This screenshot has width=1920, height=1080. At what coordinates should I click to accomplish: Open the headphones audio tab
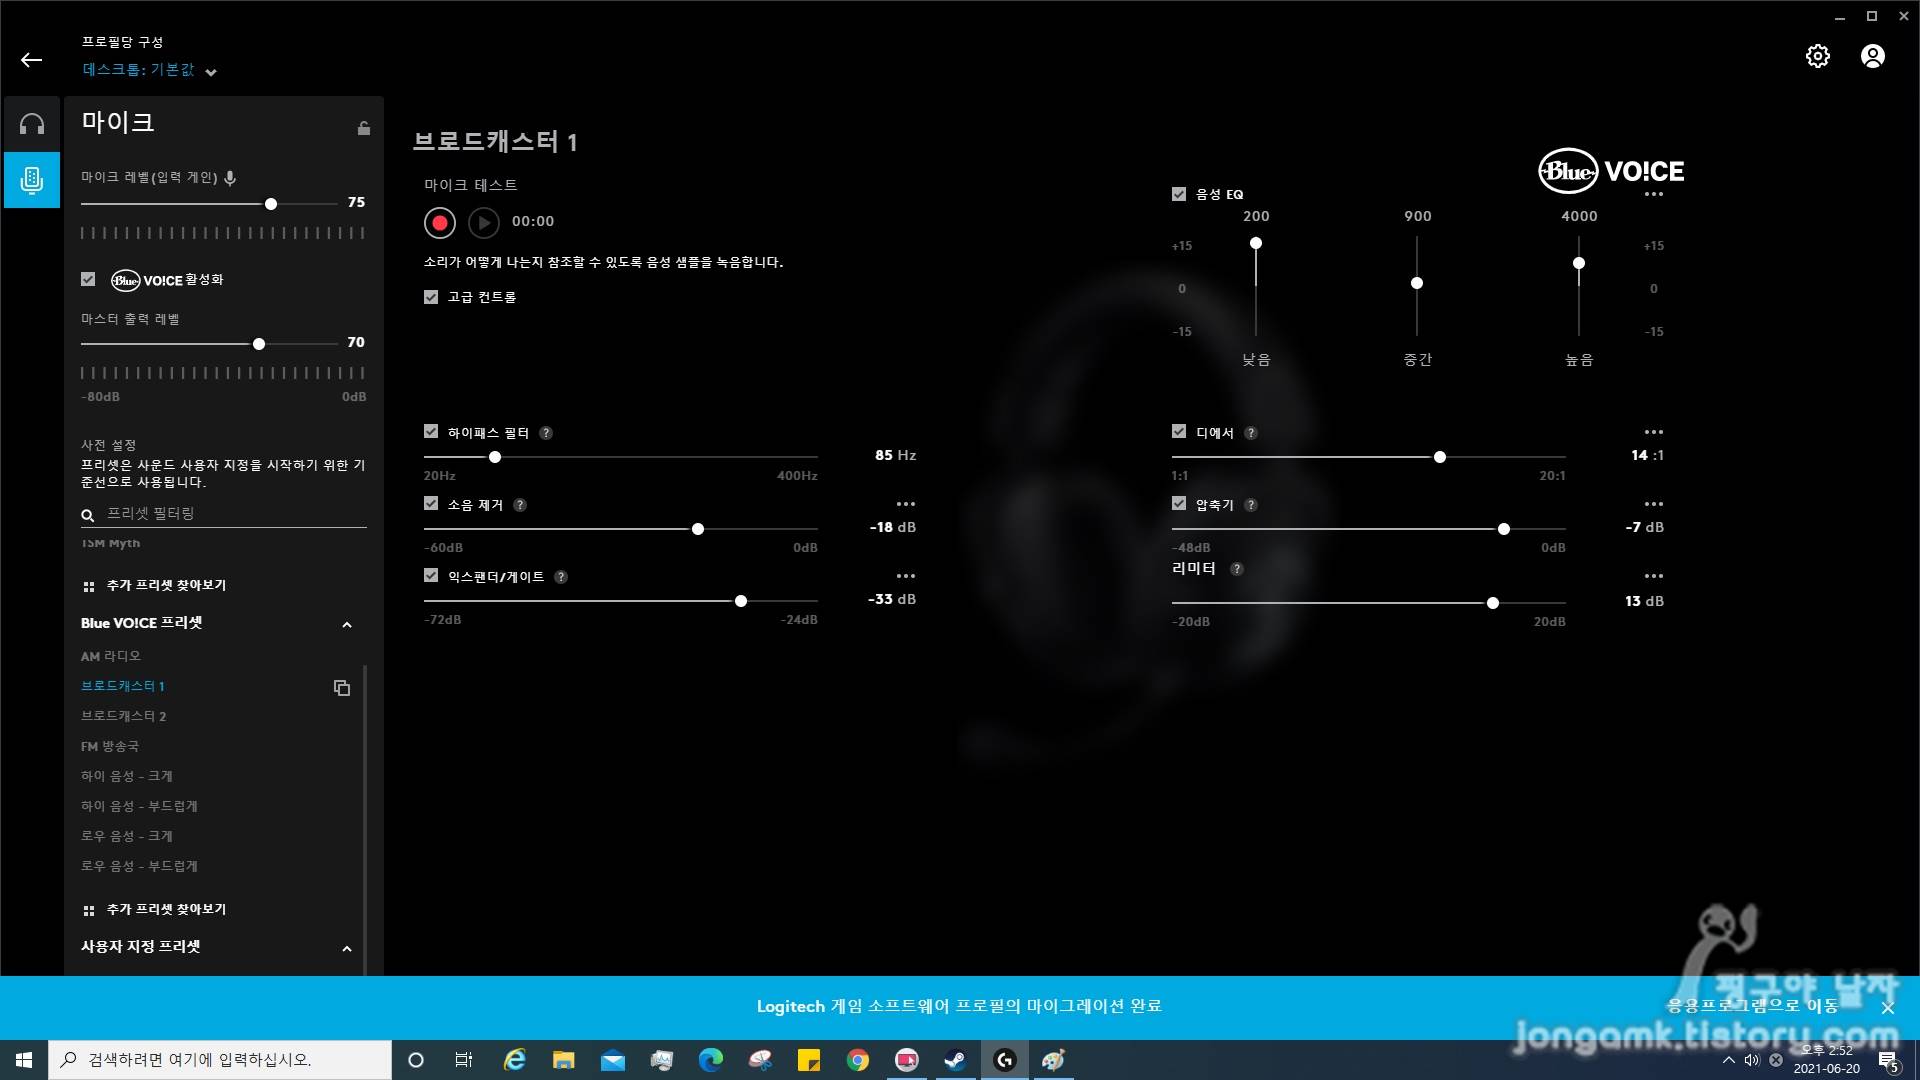coord(32,124)
